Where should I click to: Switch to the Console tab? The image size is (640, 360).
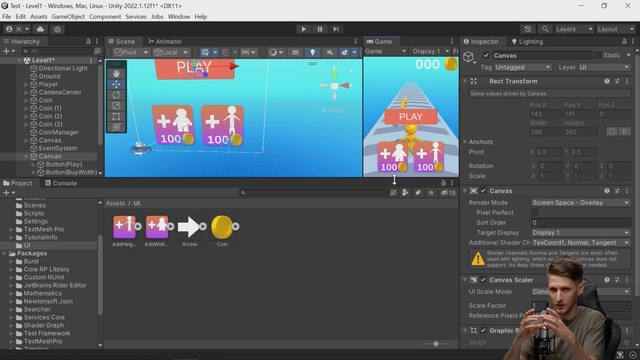[61, 183]
